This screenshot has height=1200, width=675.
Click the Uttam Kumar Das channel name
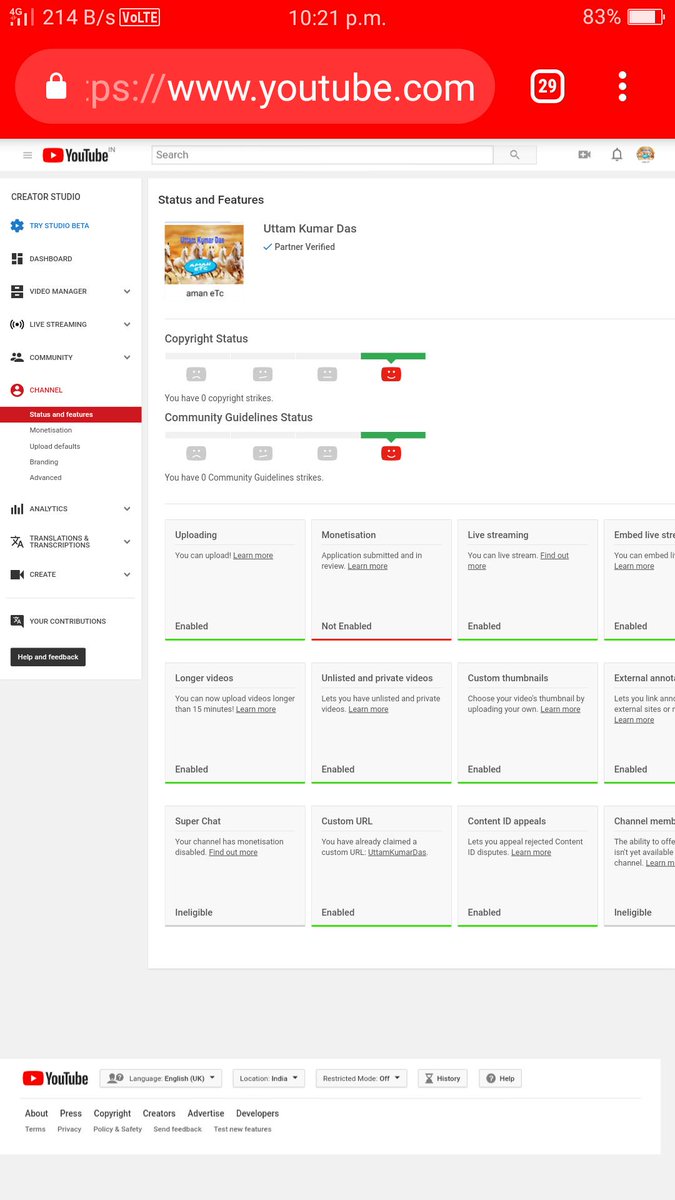pyautogui.click(x=310, y=229)
